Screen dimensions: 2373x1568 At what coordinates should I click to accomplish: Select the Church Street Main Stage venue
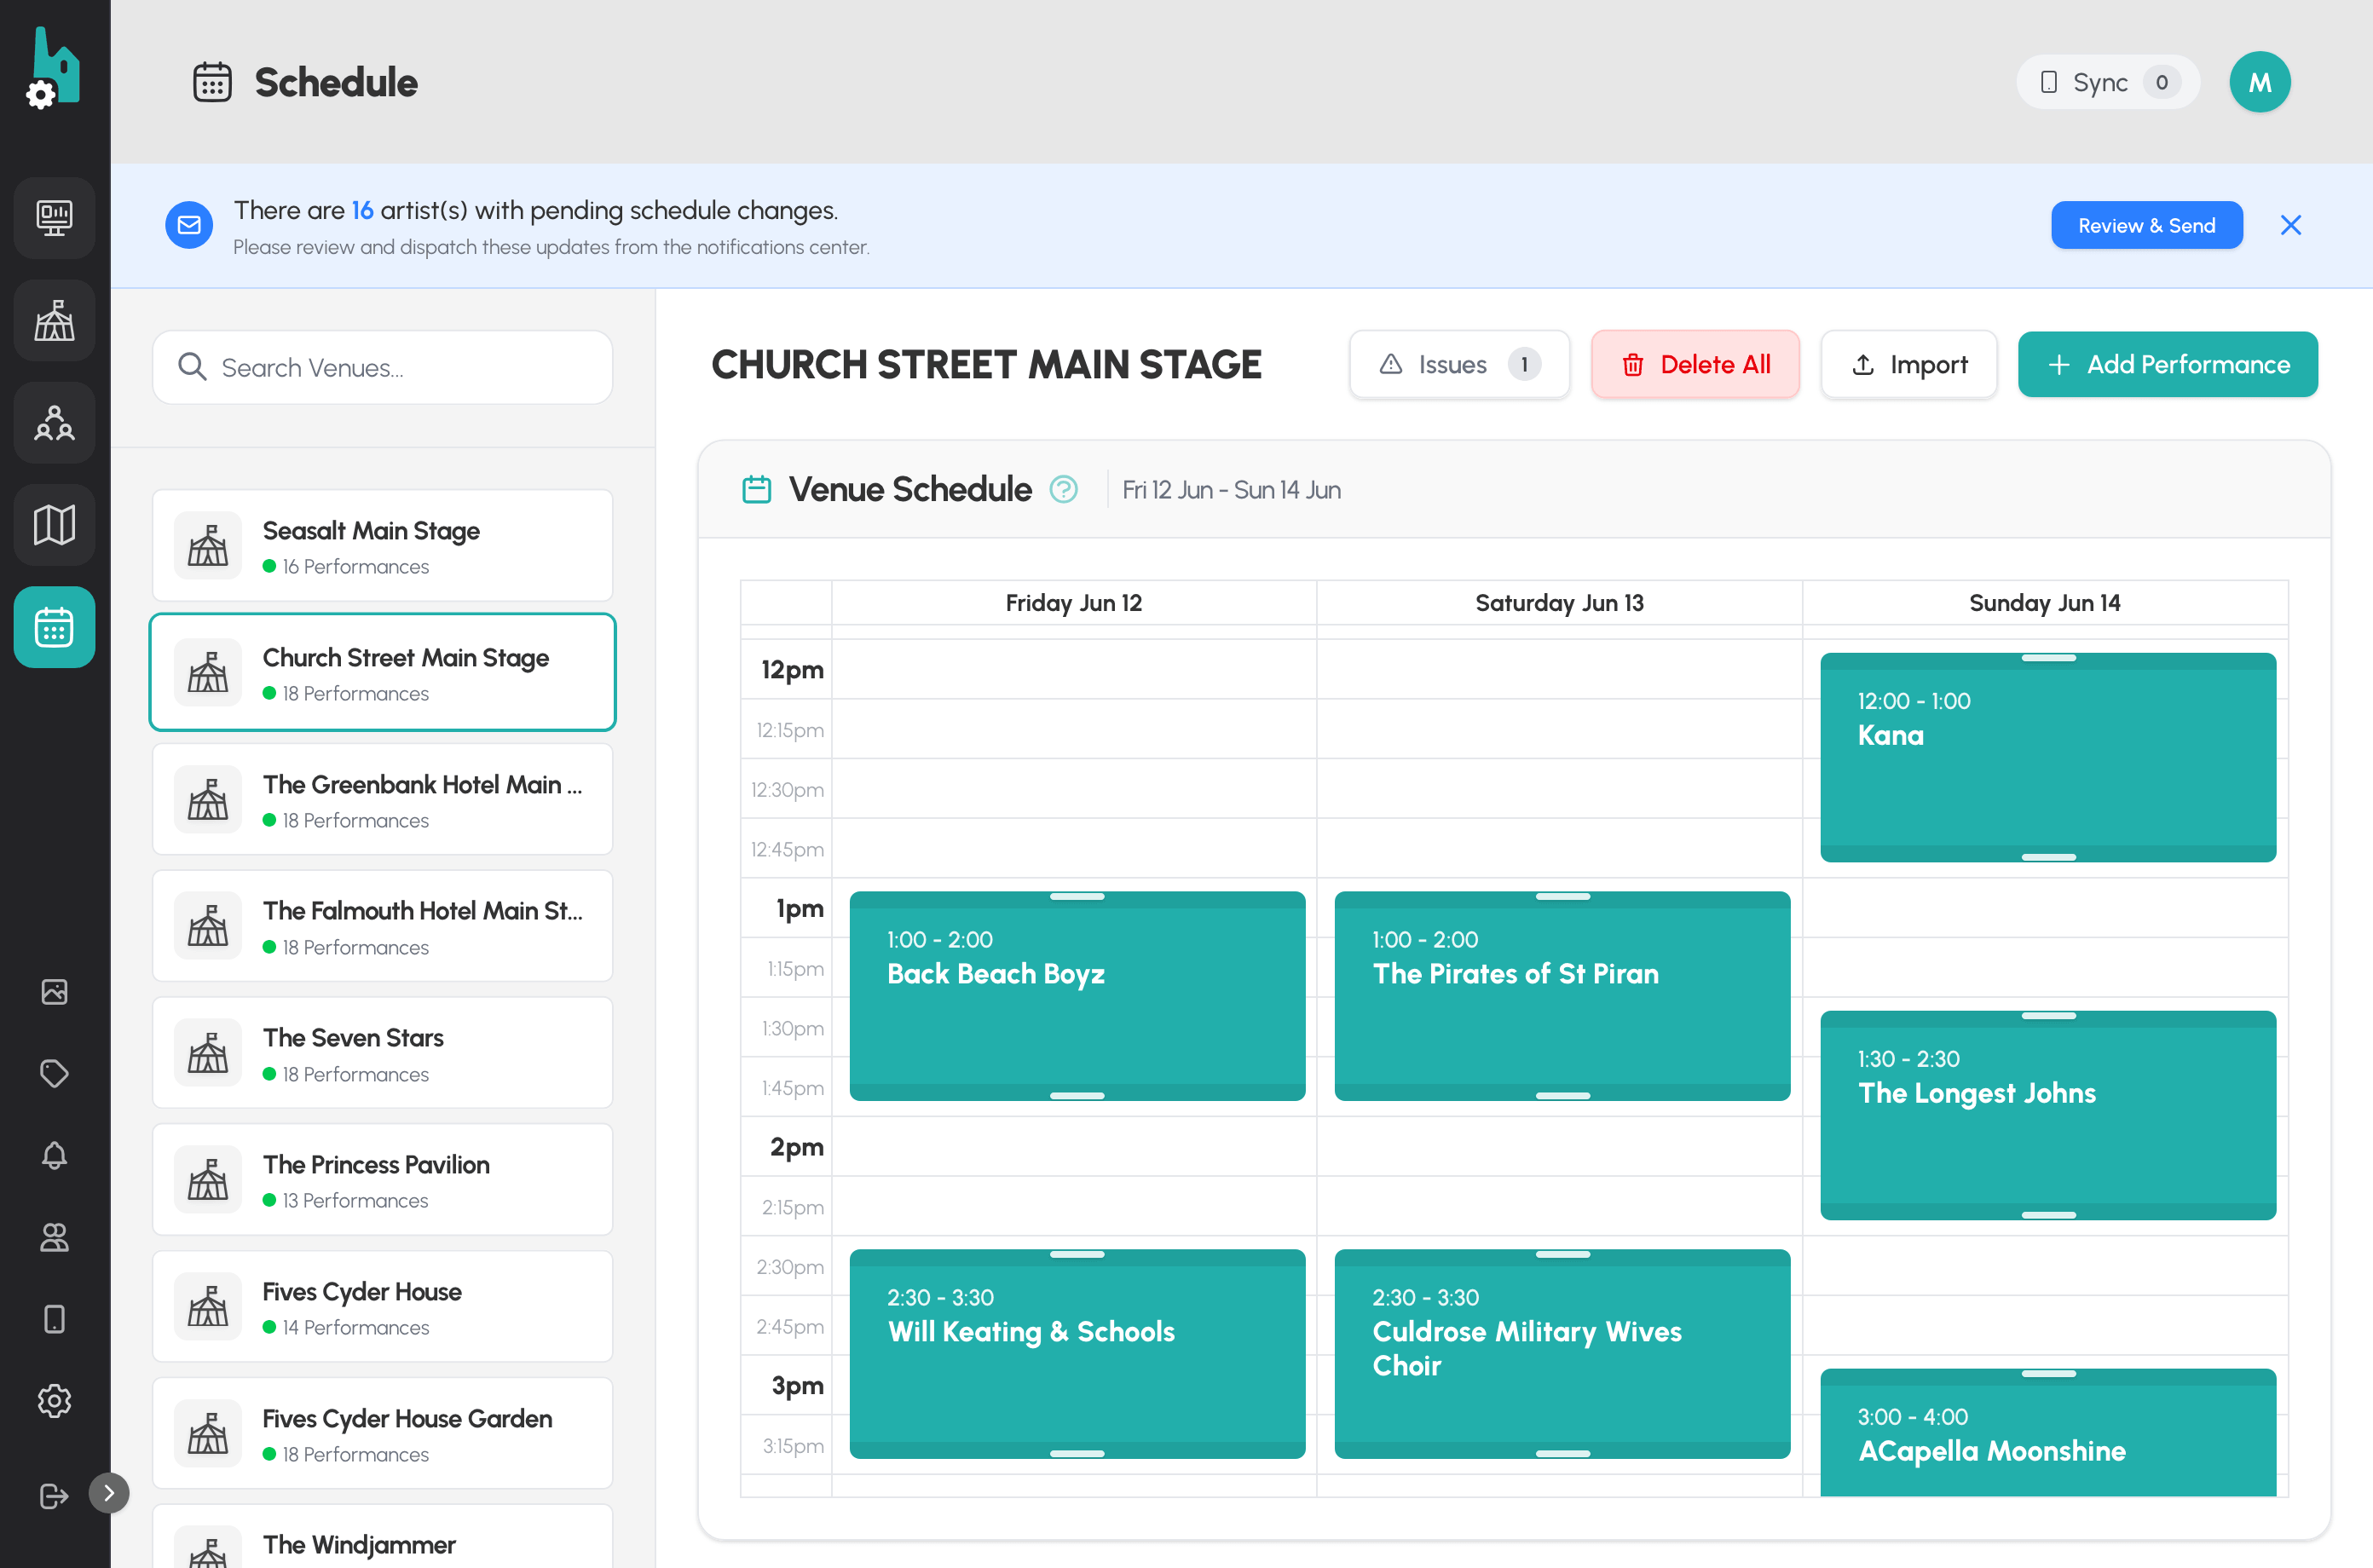click(x=383, y=672)
